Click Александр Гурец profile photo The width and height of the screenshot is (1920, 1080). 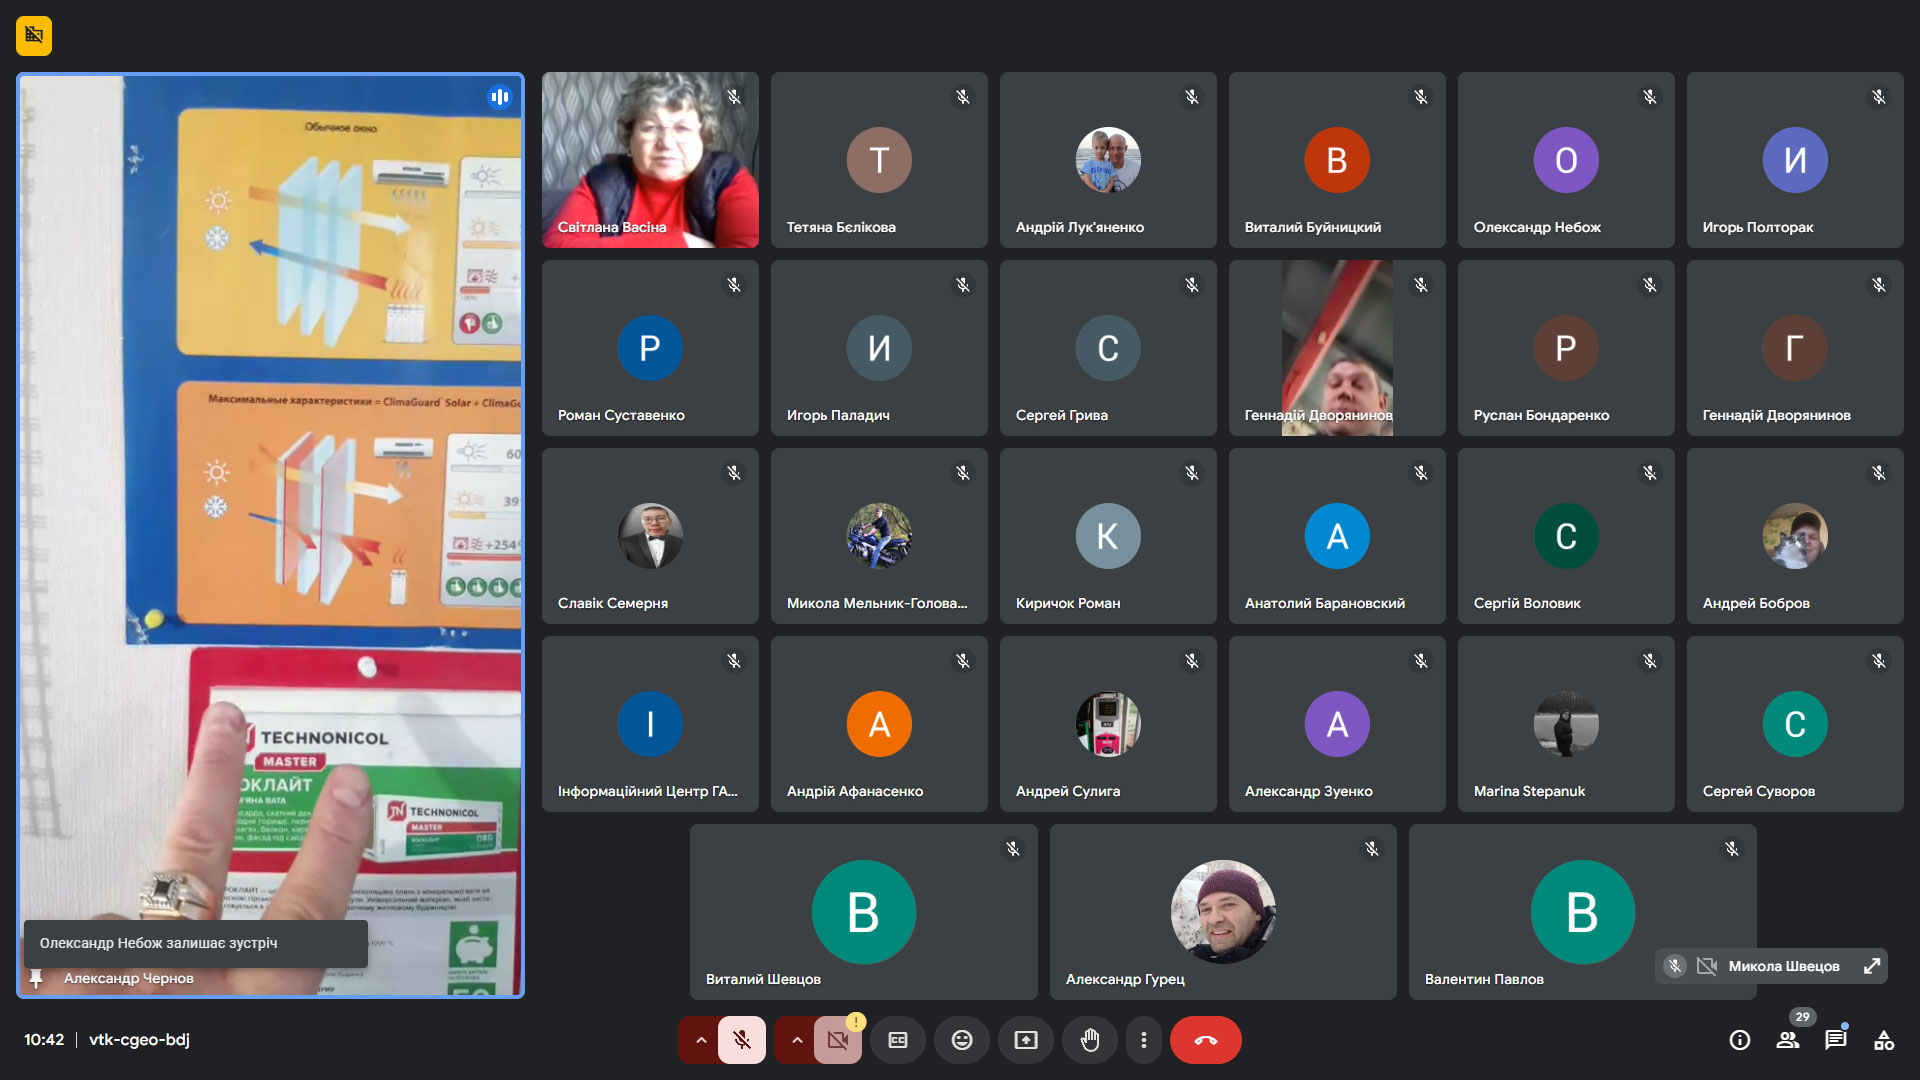[1223, 912]
